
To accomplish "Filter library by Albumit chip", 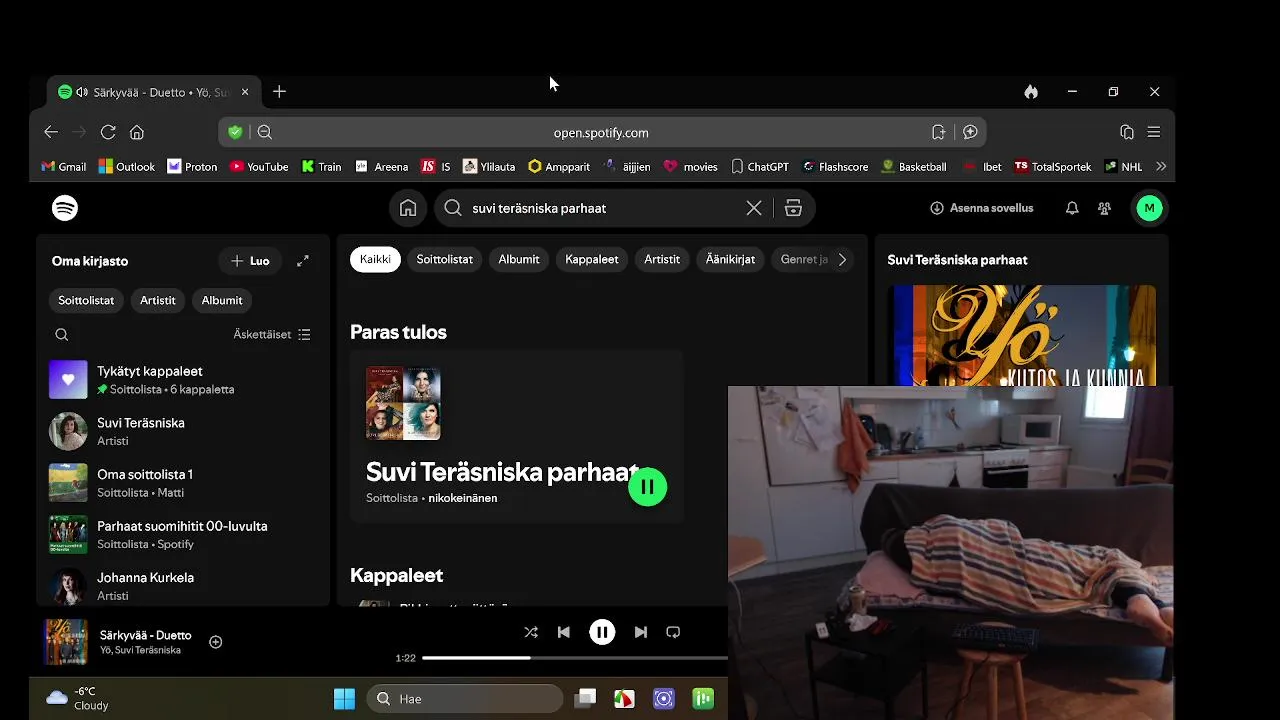I will pyautogui.click(x=222, y=300).
